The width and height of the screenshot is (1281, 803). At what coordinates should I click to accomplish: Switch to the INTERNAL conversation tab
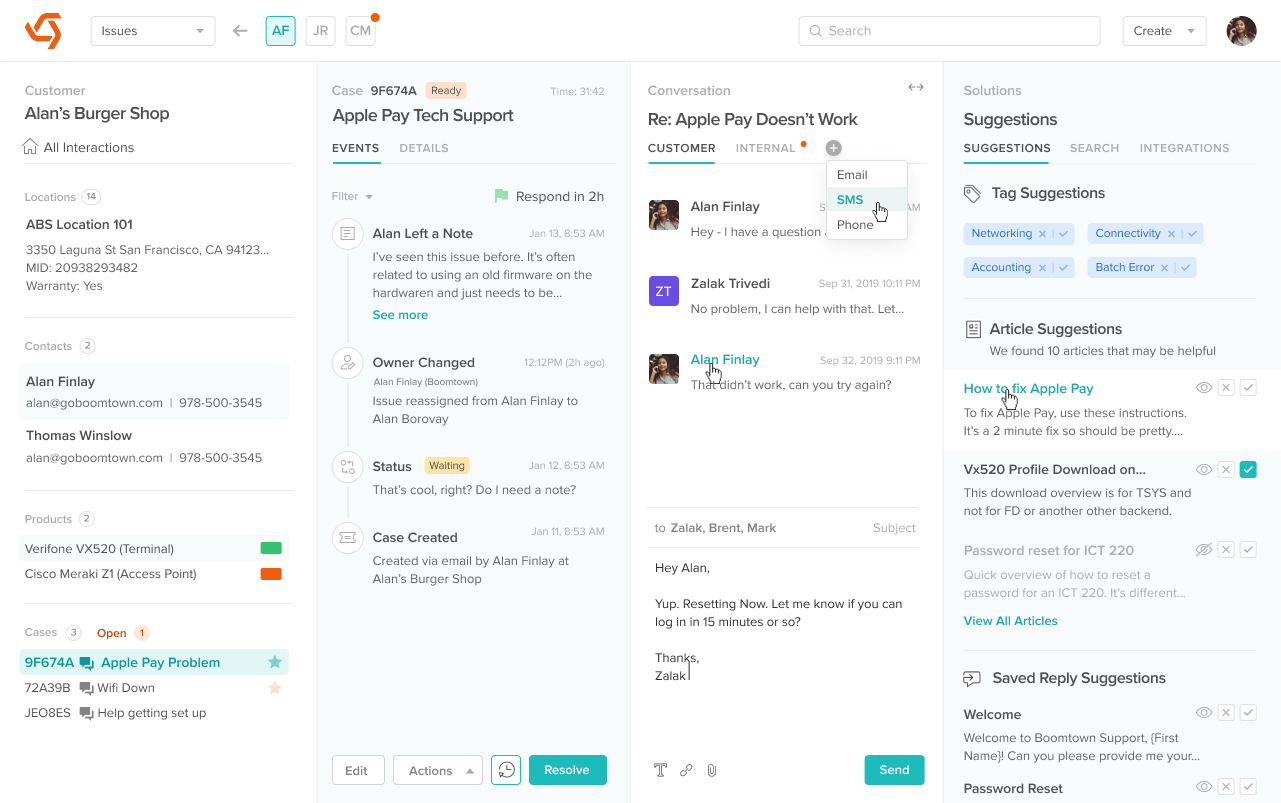click(x=766, y=148)
